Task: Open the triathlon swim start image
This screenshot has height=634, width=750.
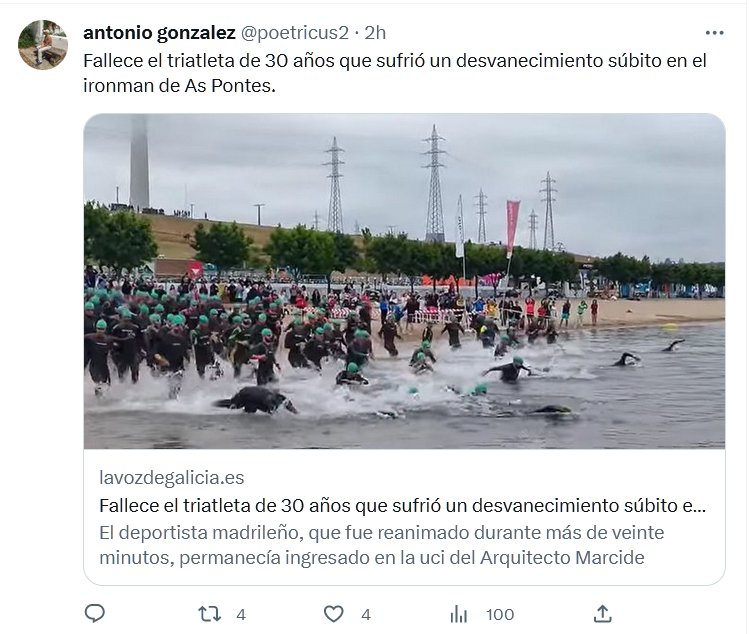Action: click(405, 281)
